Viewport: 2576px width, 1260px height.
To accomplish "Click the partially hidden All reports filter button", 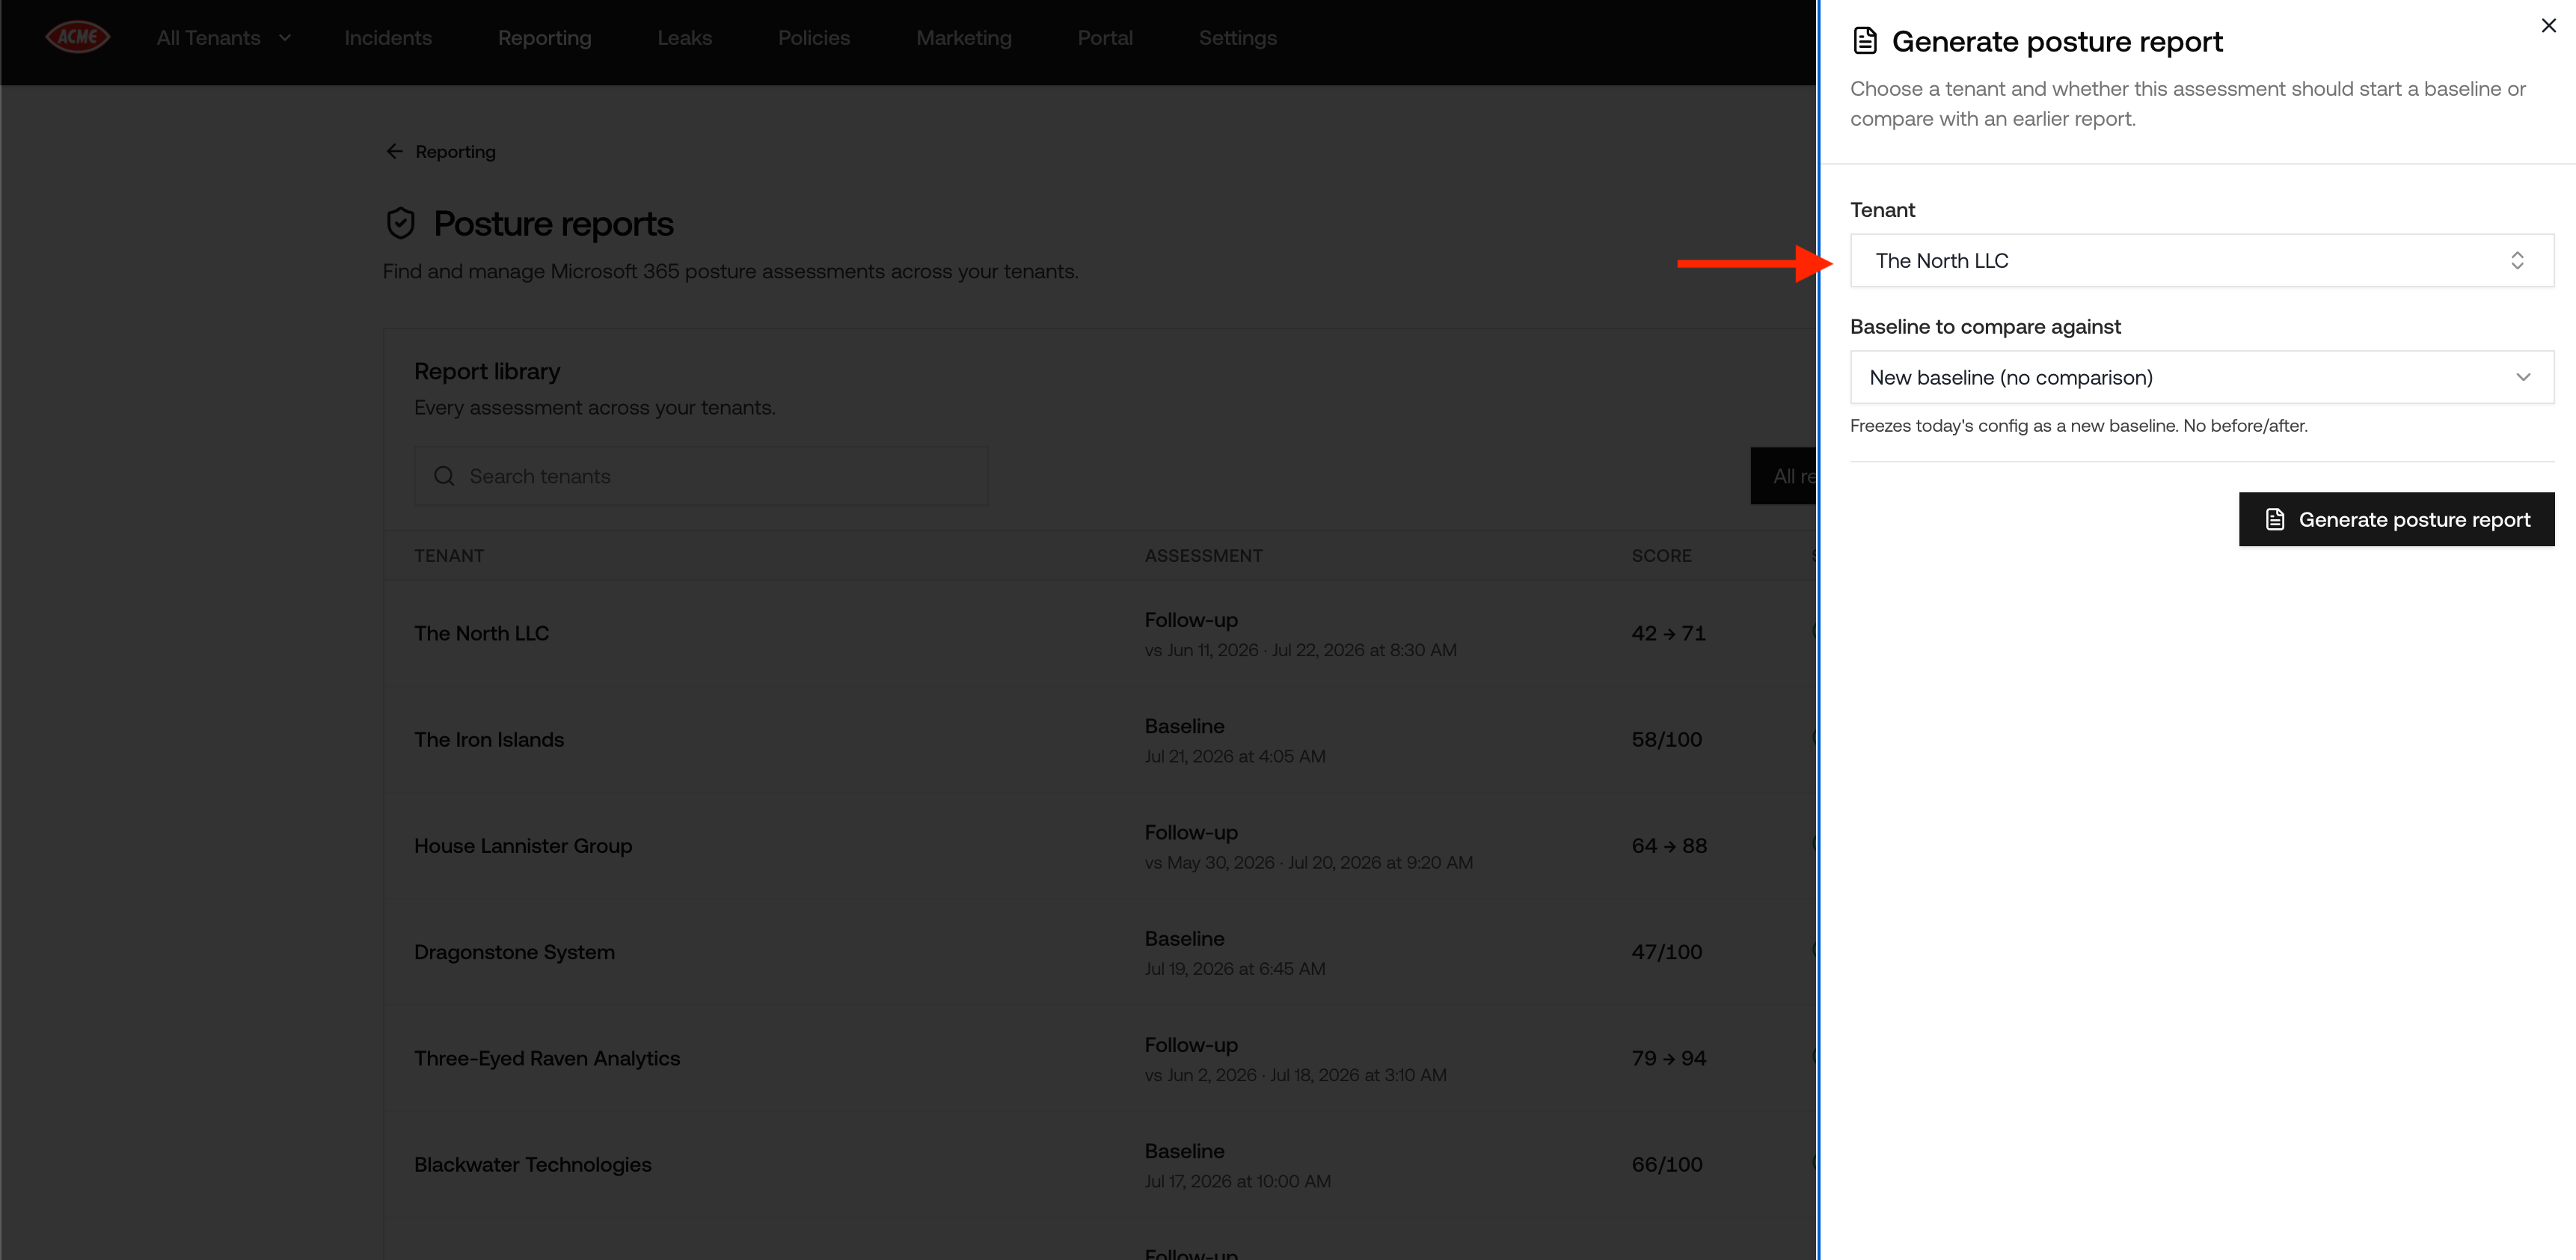I will coord(1783,477).
